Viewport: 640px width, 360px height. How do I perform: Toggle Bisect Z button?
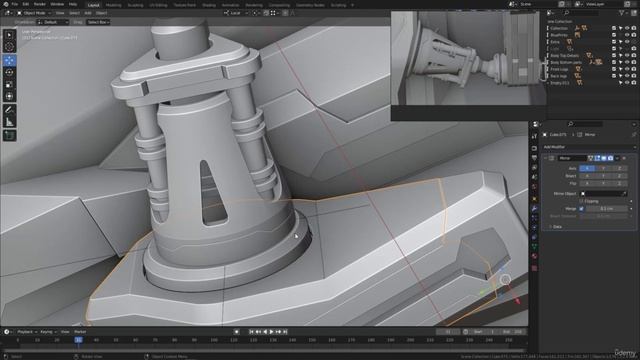click(619, 176)
